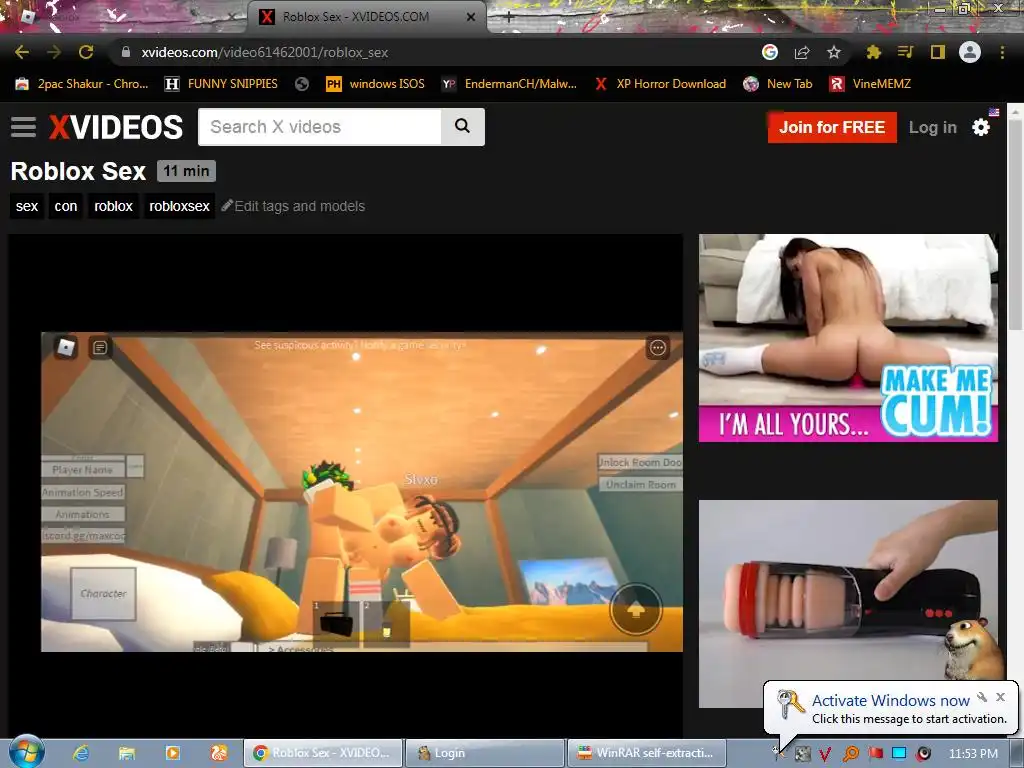This screenshot has width=1024, height=768.
Task: Open the VineMEMZ bookmark
Action: 870,84
